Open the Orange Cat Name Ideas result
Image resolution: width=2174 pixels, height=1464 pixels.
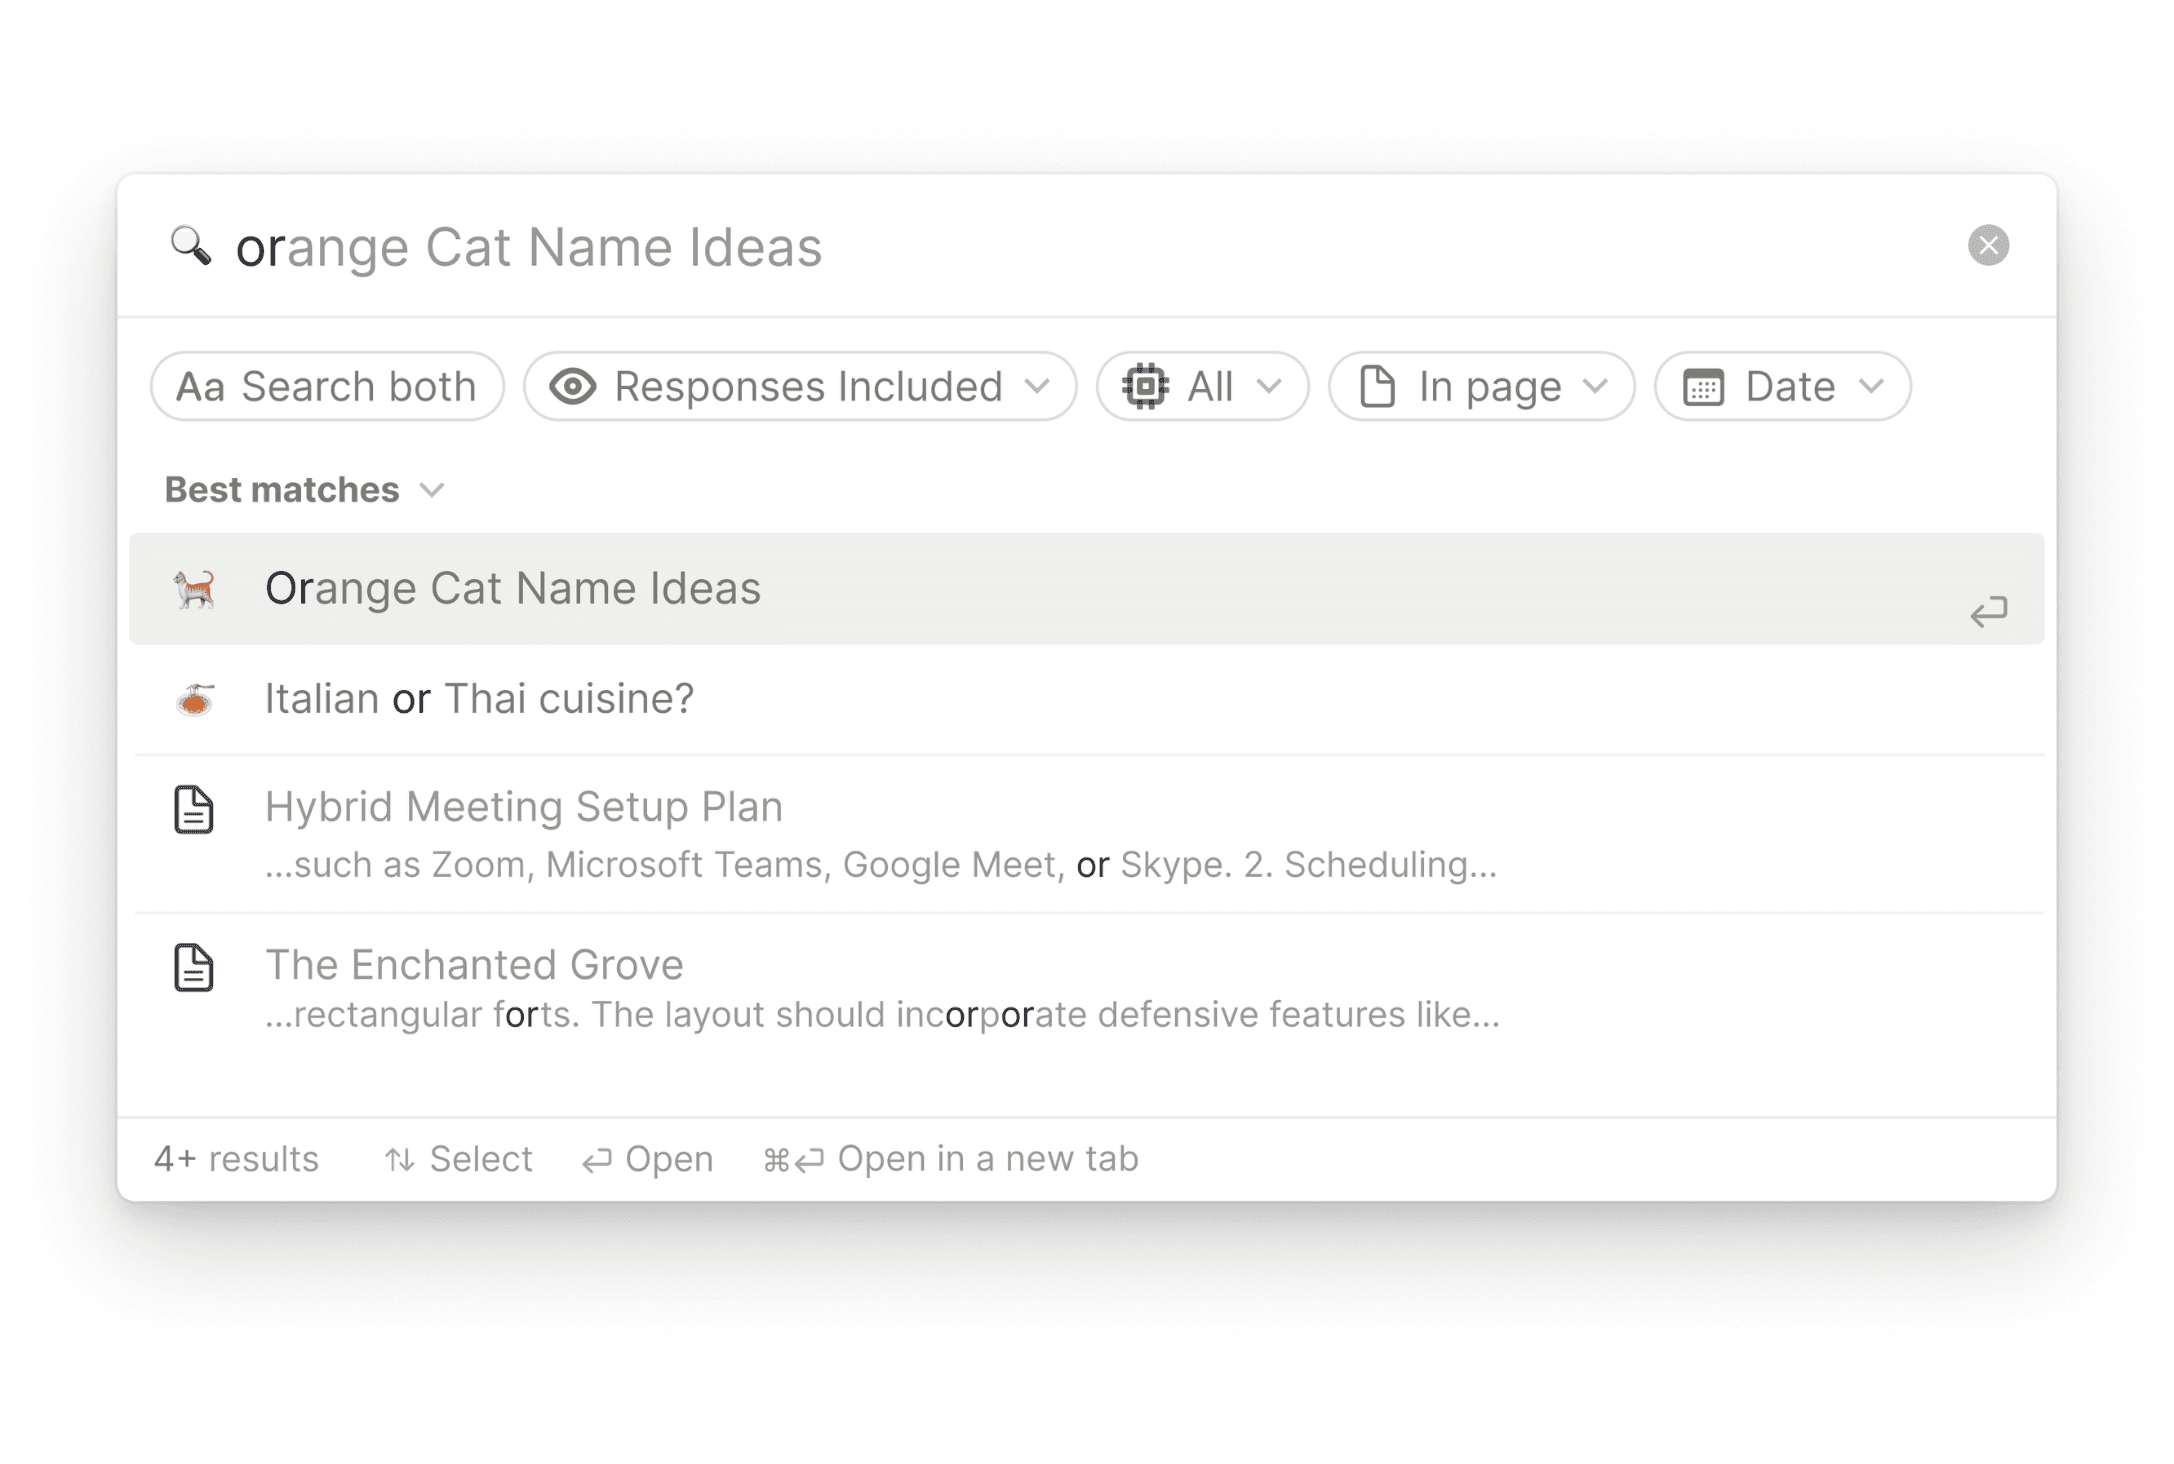point(513,589)
